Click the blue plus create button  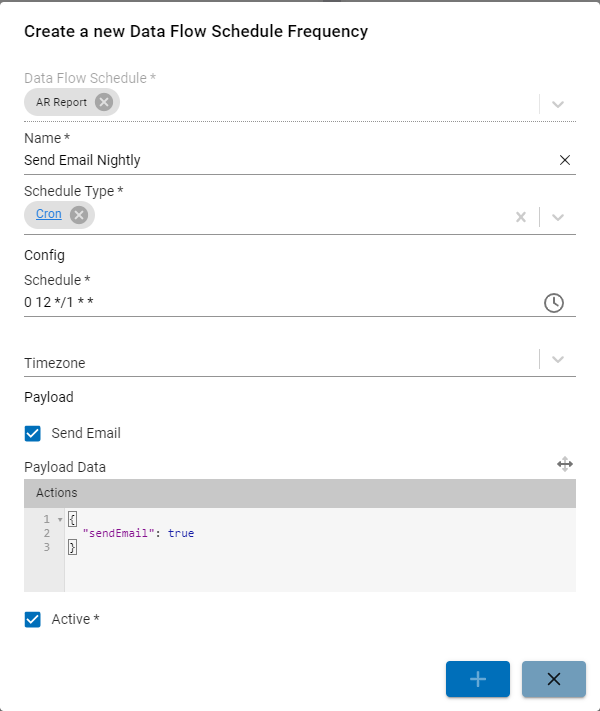478,679
